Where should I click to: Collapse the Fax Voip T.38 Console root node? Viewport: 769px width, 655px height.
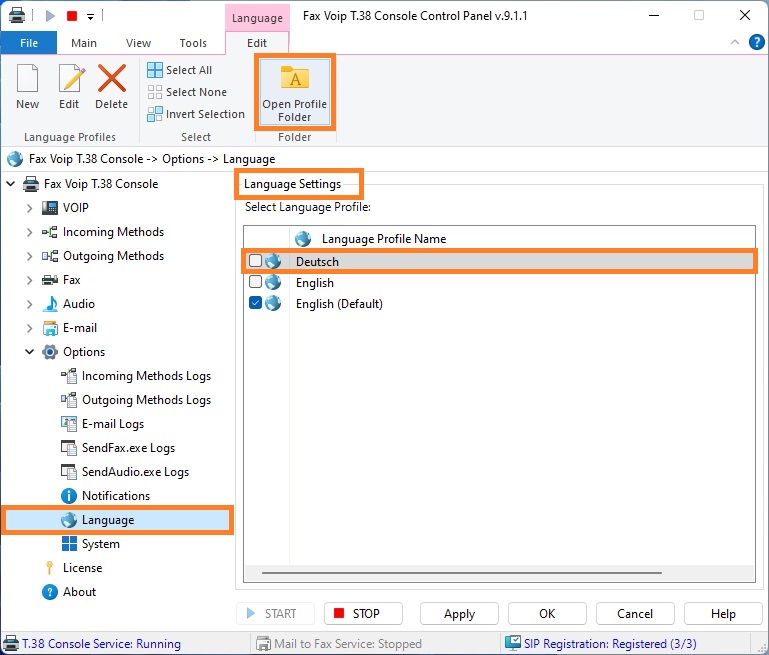click(x=10, y=184)
